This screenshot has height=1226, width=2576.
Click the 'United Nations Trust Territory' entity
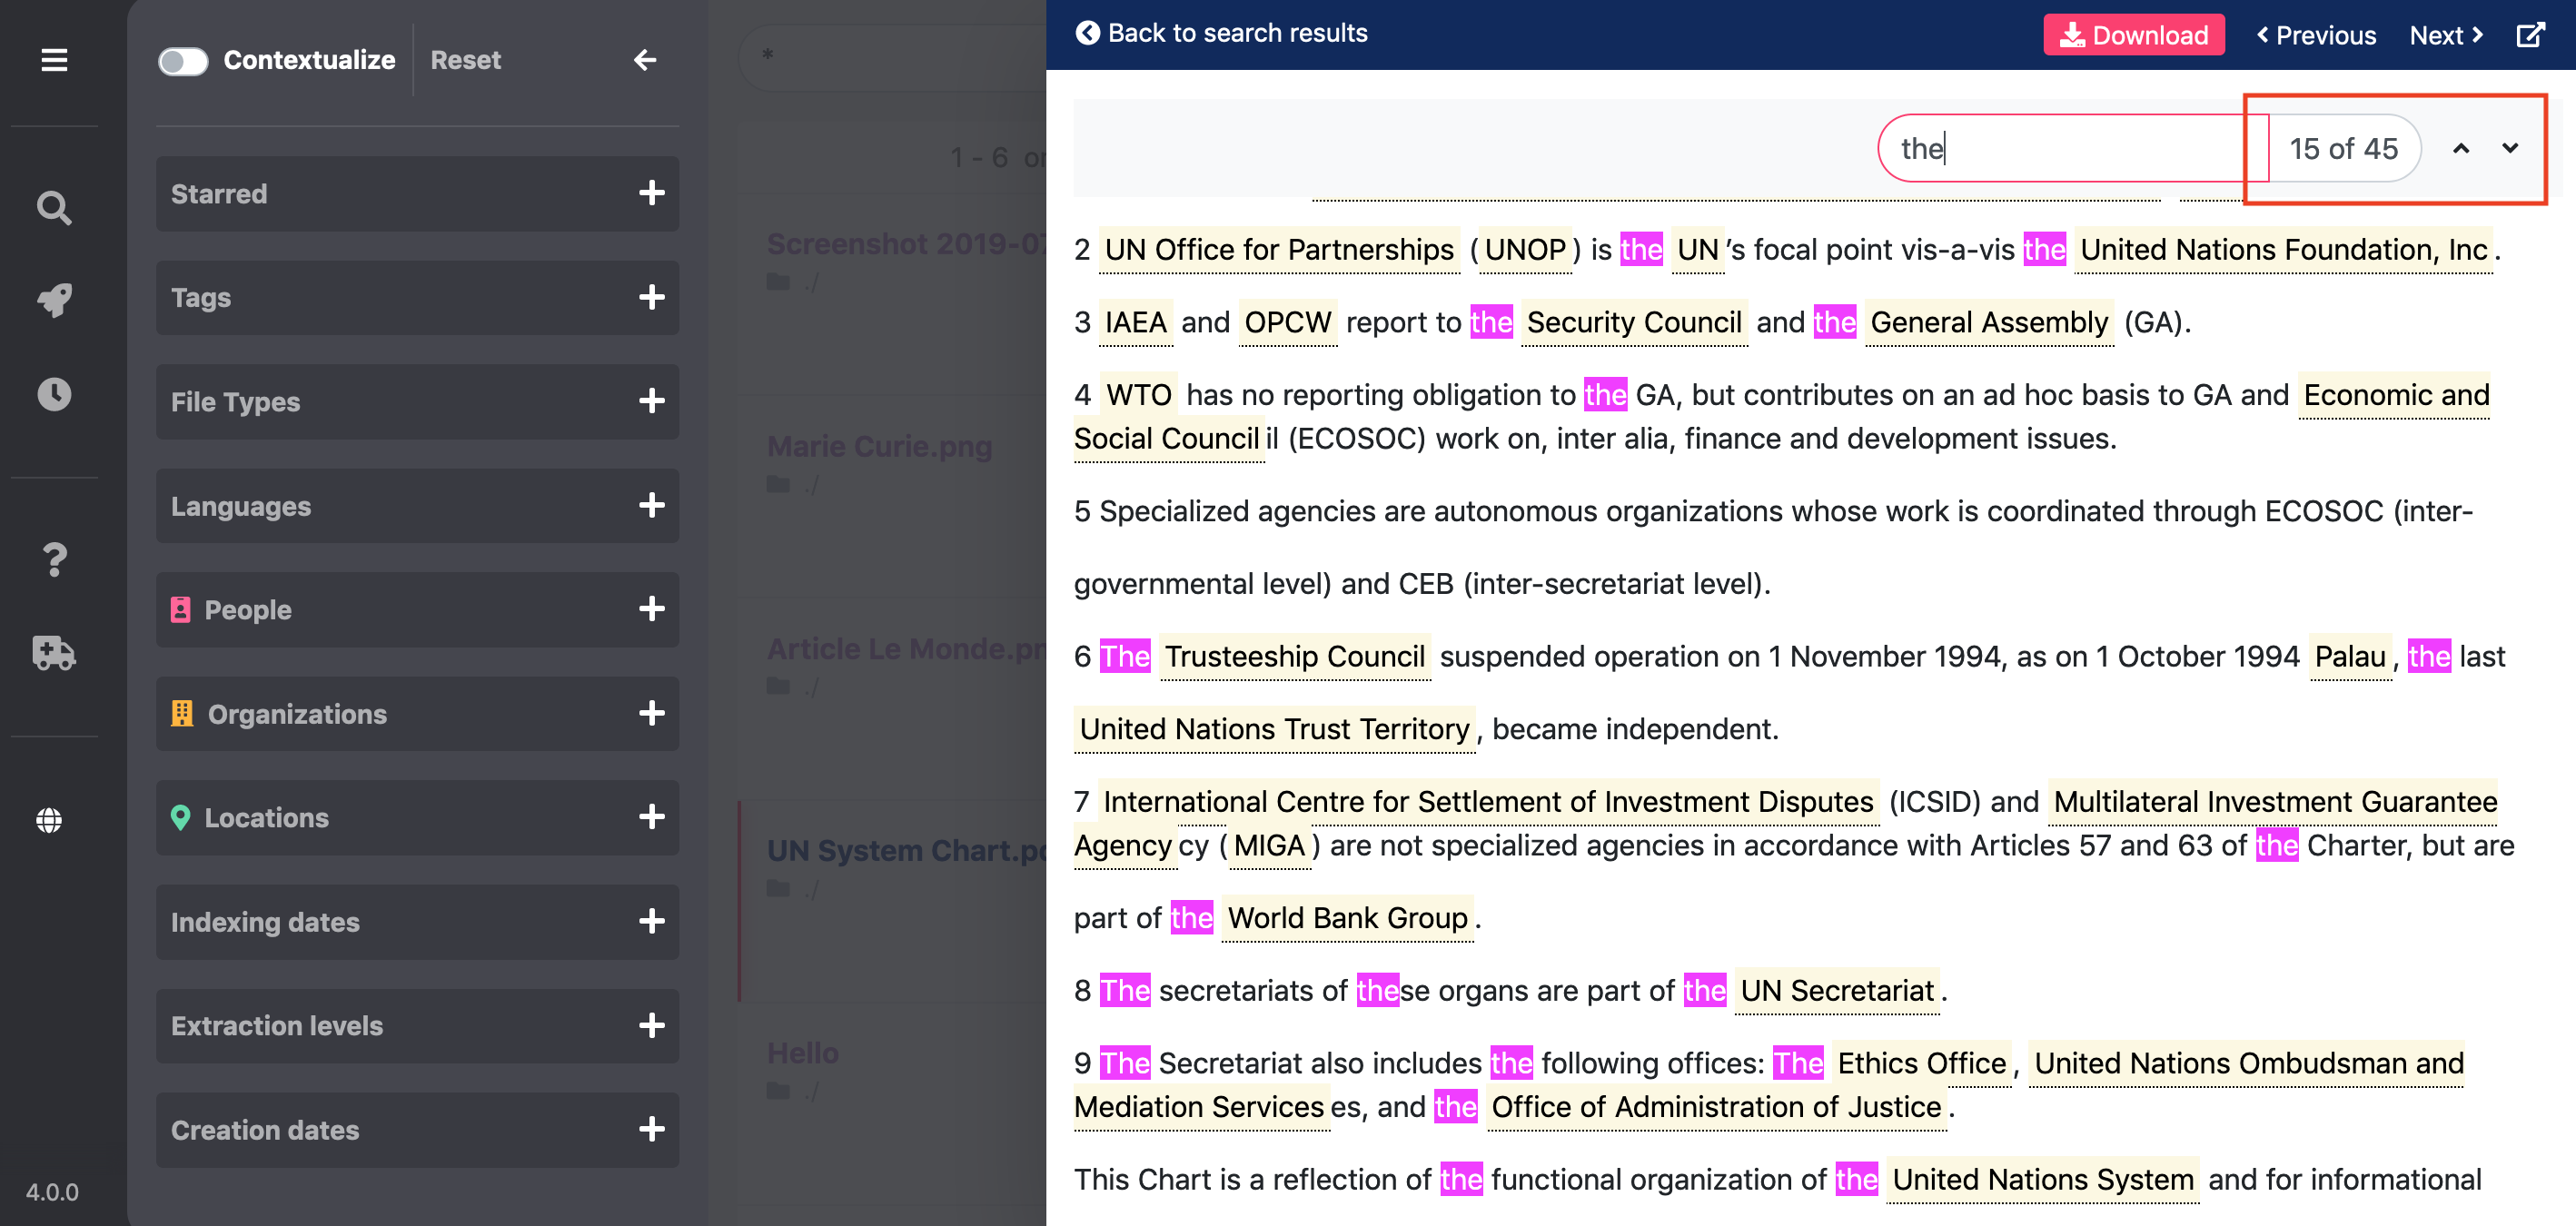point(1275,729)
